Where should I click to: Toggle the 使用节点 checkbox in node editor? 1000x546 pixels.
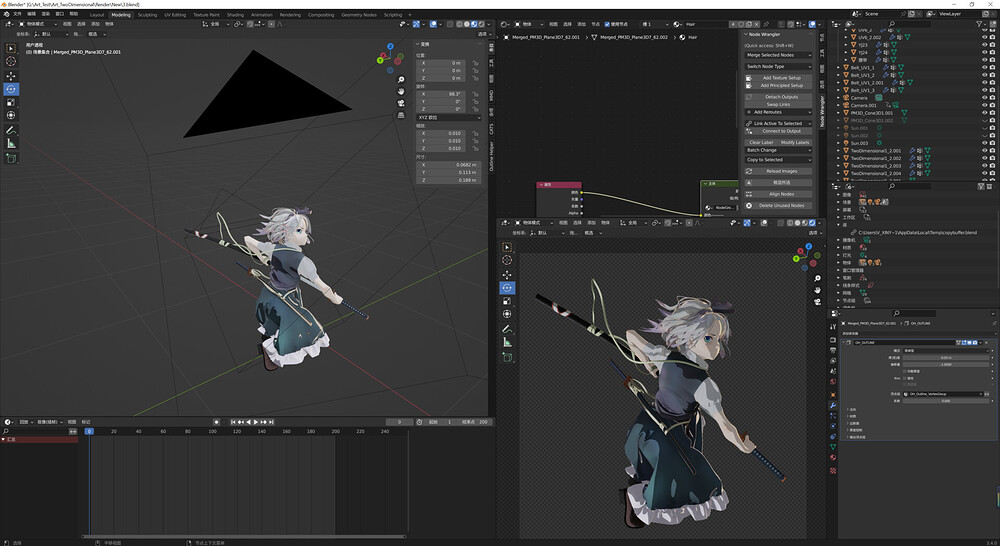[x=607, y=24]
